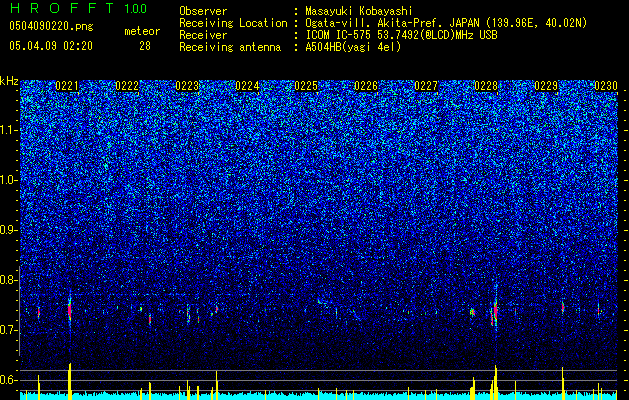Click the date stamp 05.04.09 02:20

pos(51,46)
